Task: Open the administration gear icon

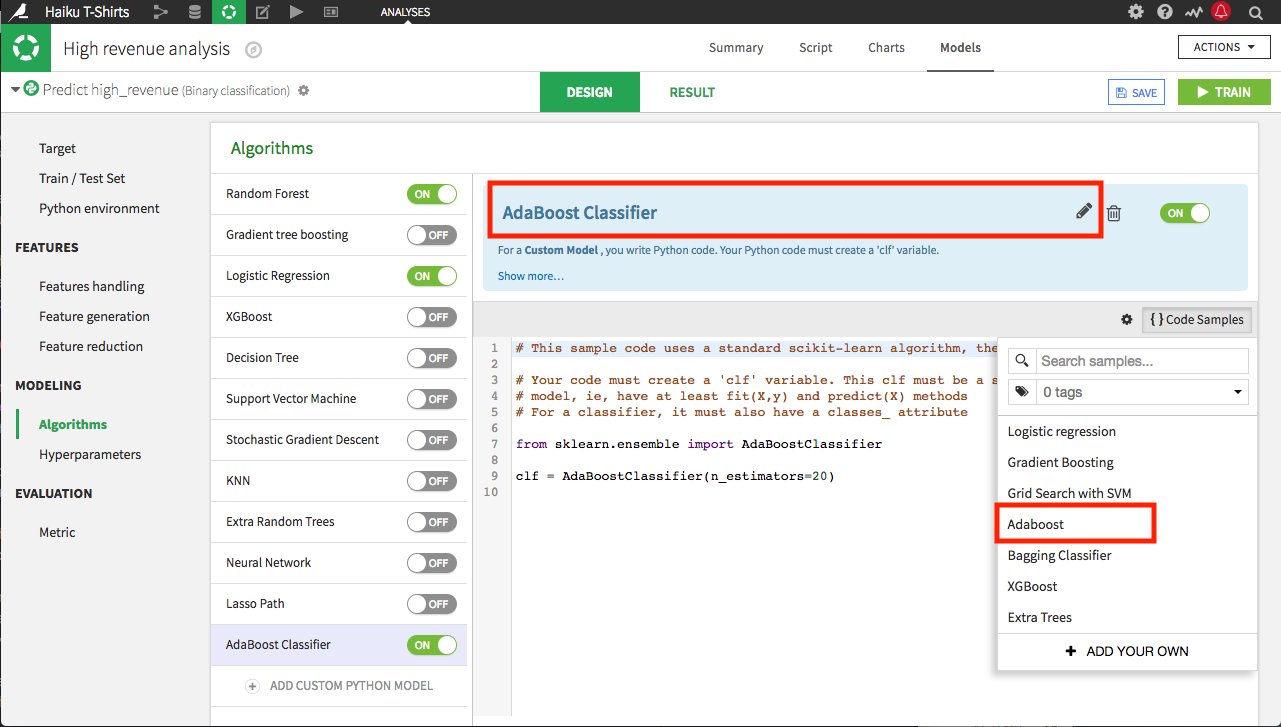Action: tap(1135, 12)
